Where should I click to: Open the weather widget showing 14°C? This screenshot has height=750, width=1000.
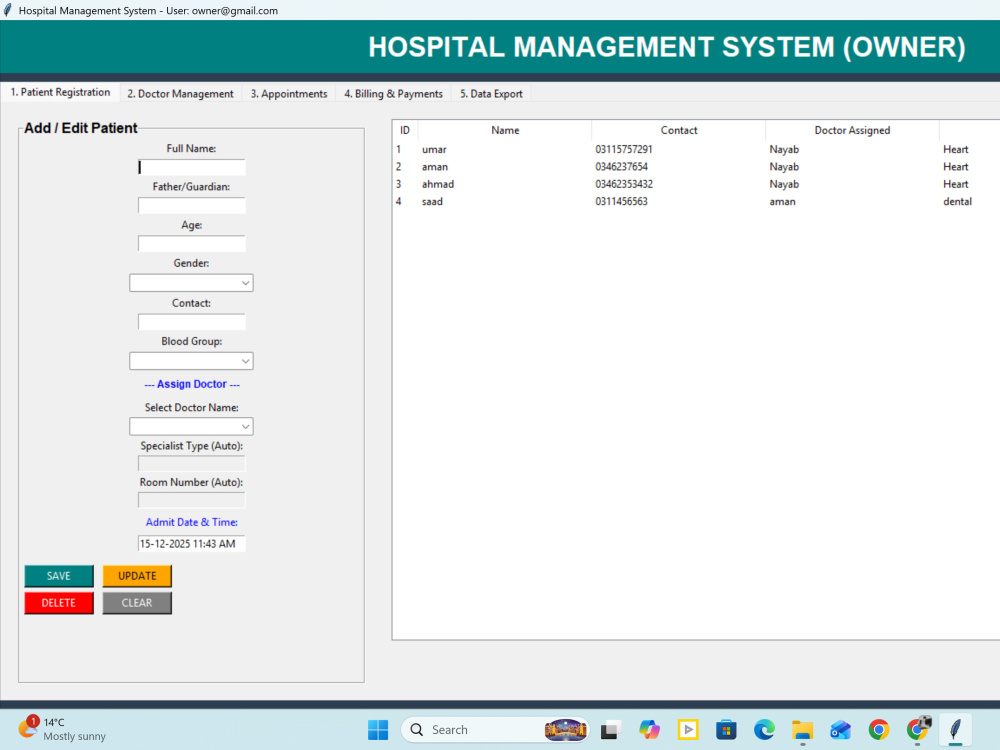61,729
